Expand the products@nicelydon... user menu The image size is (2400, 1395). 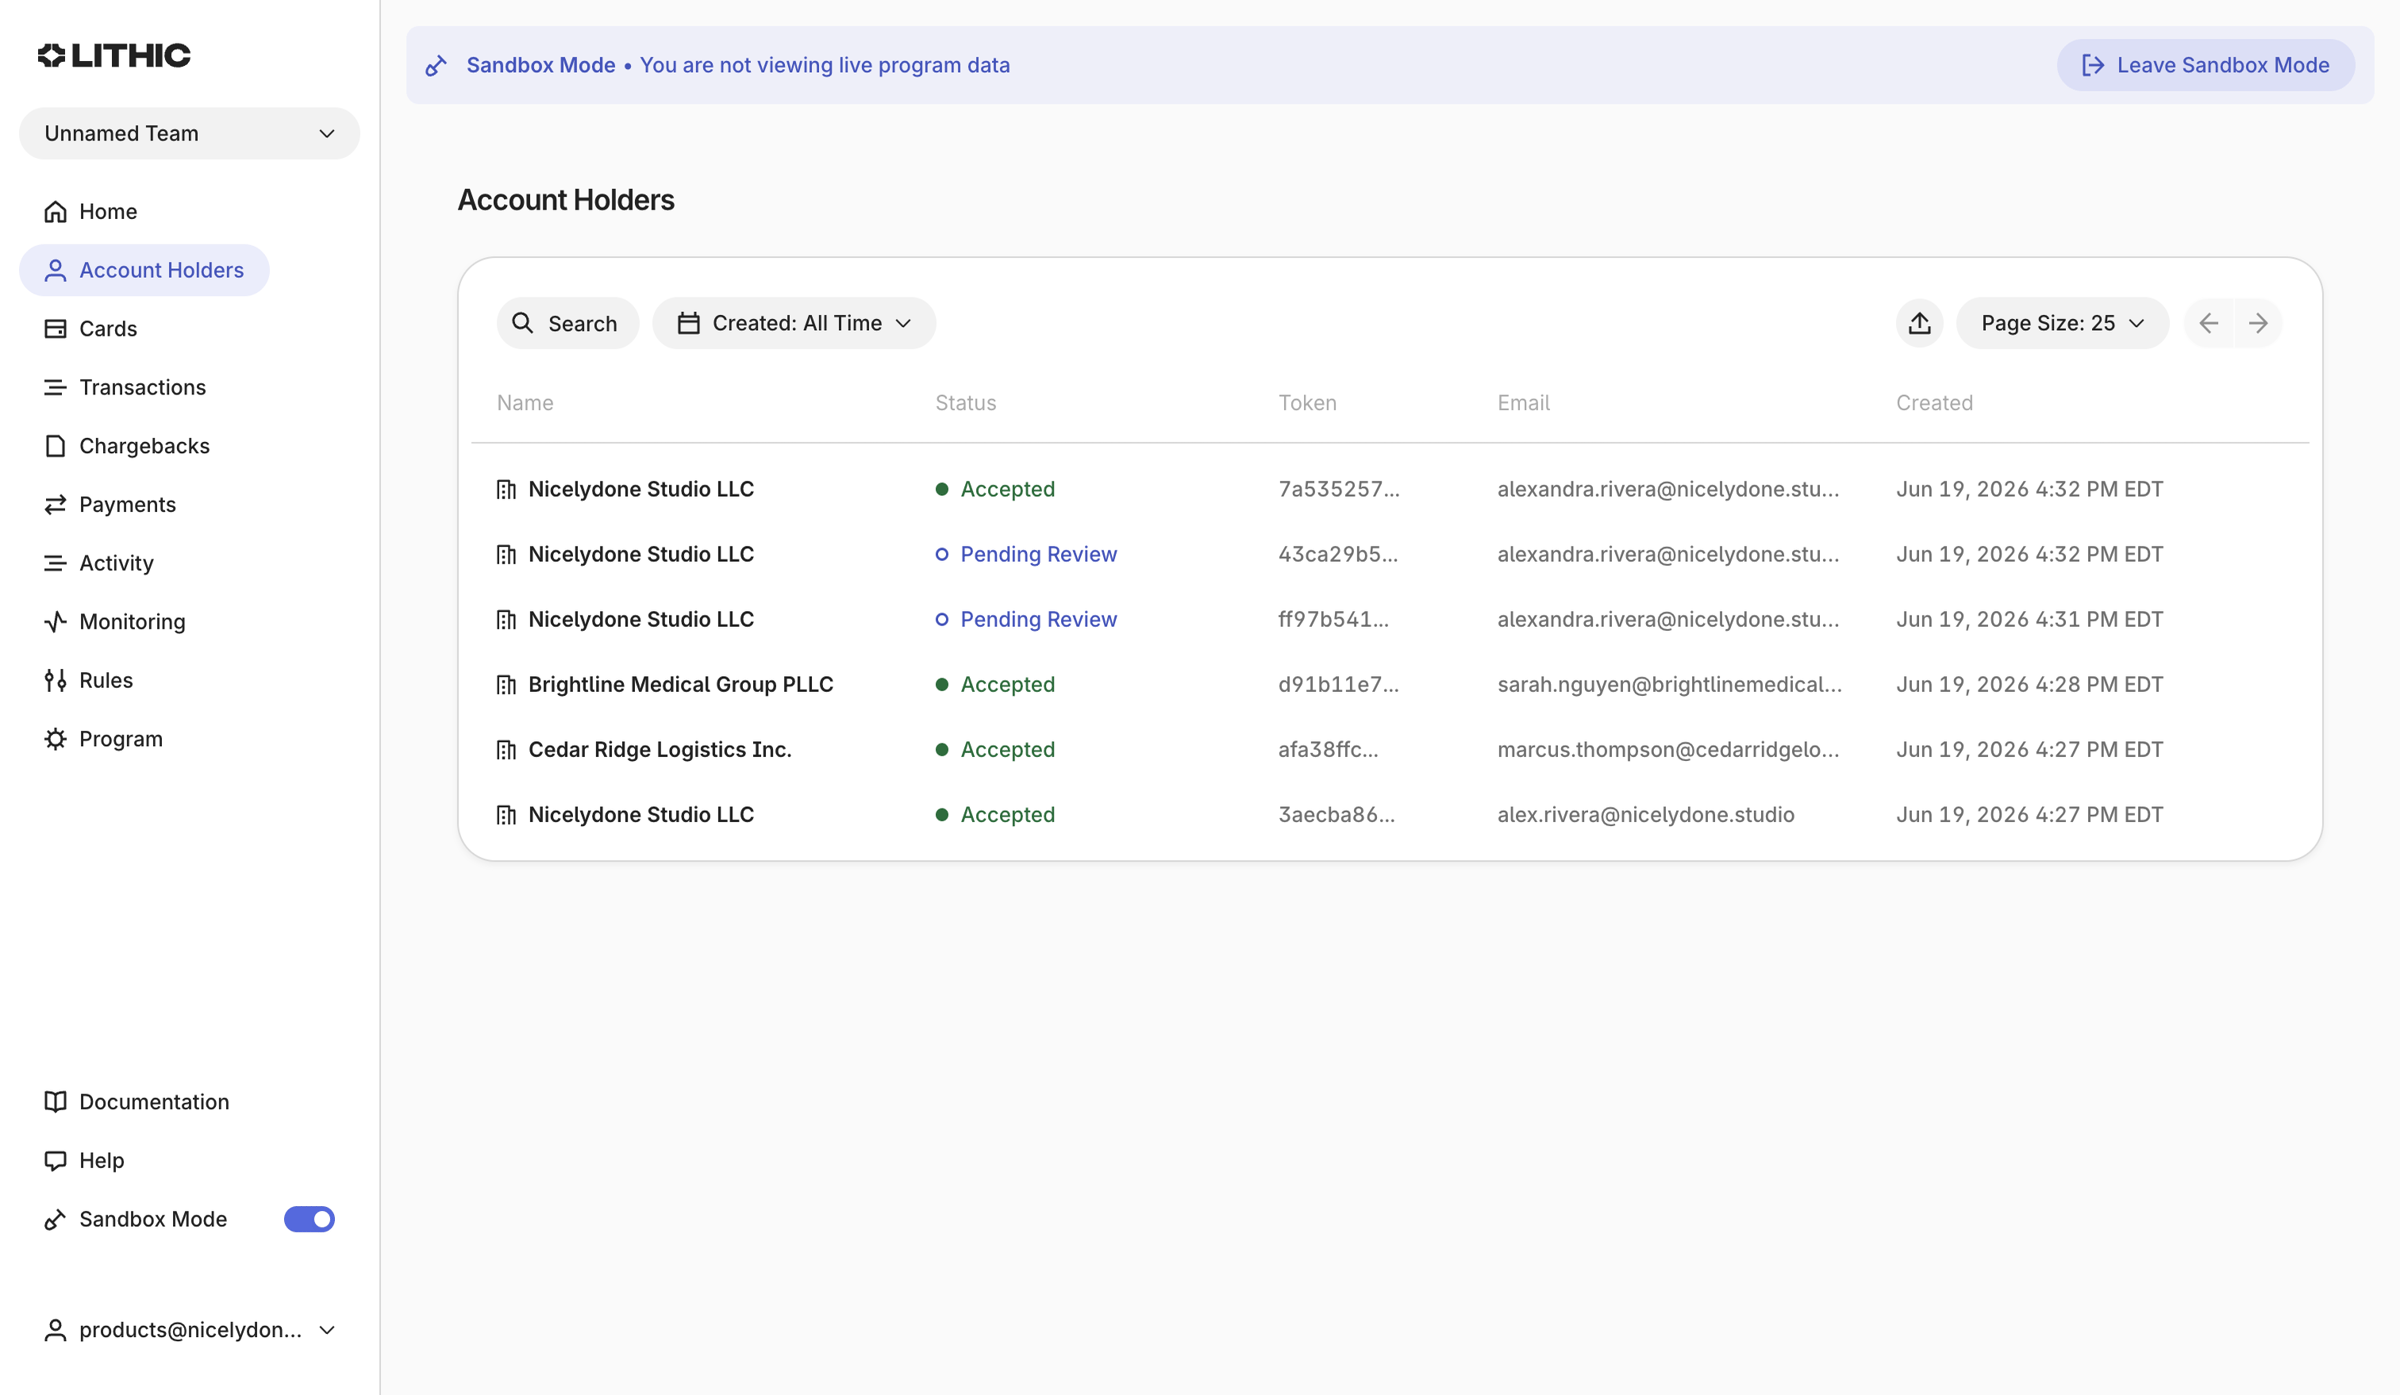(x=189, y=1330)
